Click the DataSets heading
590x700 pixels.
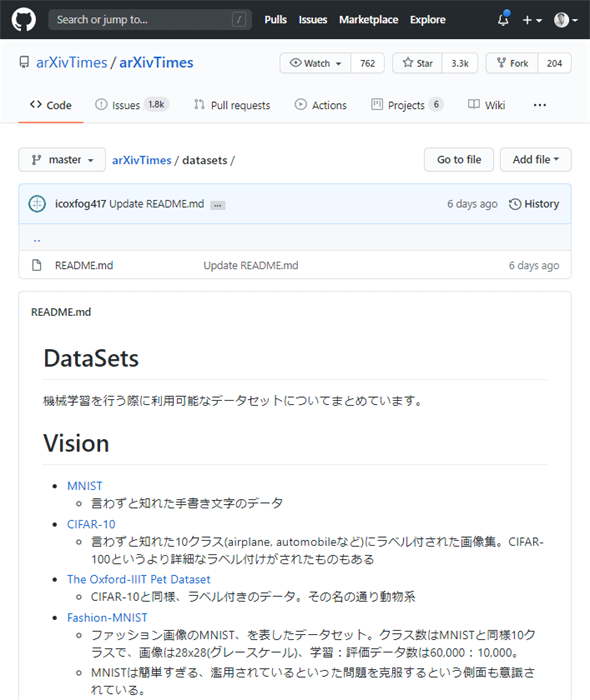point(91,358)
